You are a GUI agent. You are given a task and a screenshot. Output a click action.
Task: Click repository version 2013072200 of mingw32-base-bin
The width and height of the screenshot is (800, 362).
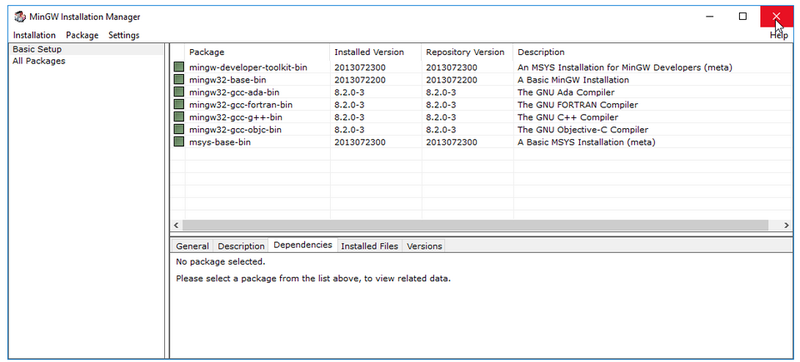[452, 80]
